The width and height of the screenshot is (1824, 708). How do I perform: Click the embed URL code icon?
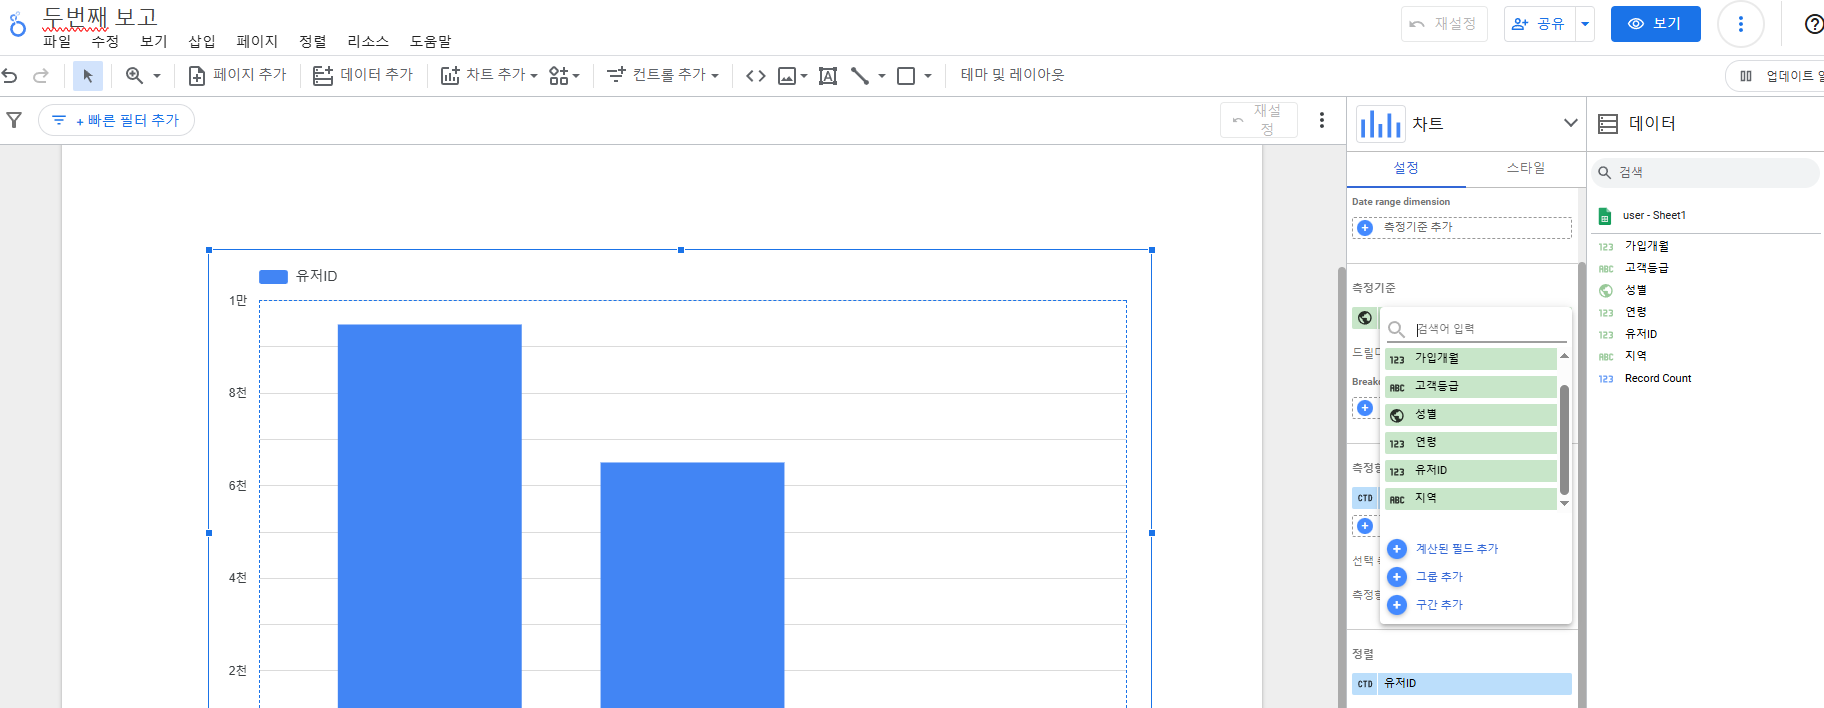756,76
